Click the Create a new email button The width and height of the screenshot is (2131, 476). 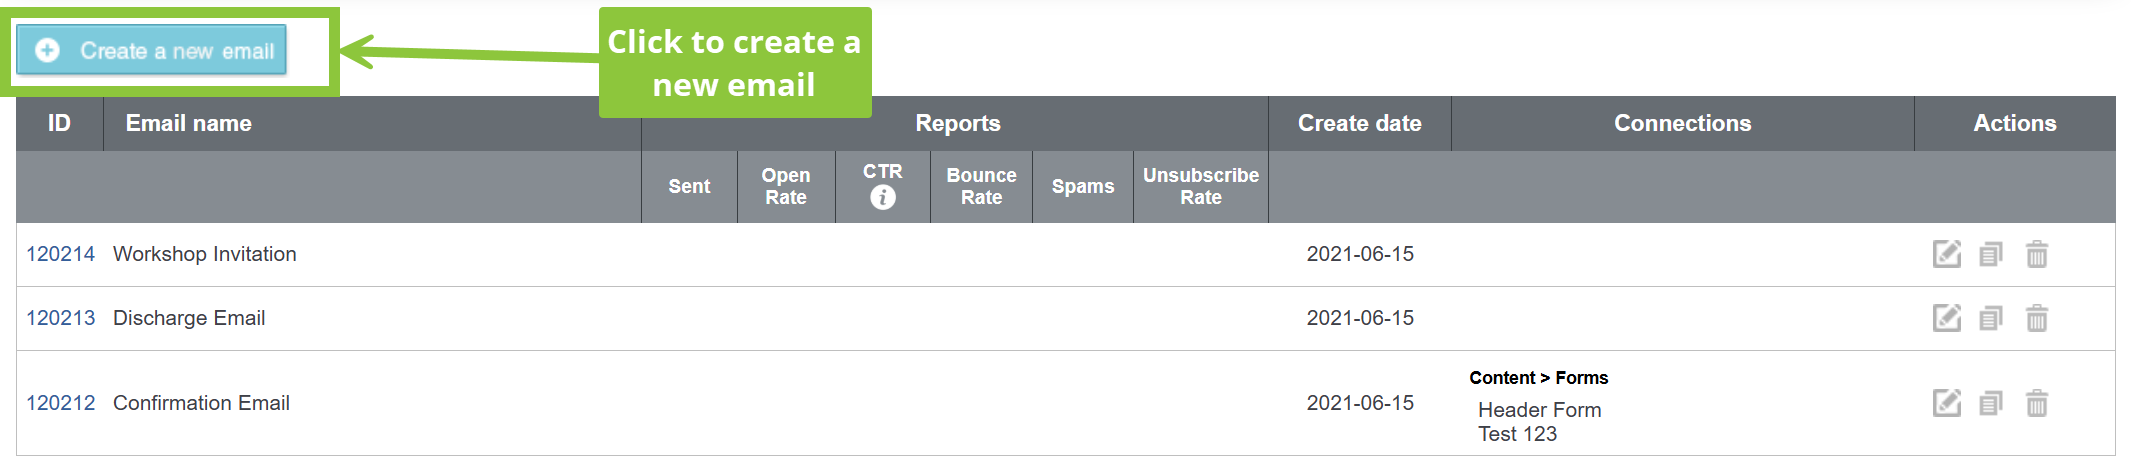pos(152,51)
